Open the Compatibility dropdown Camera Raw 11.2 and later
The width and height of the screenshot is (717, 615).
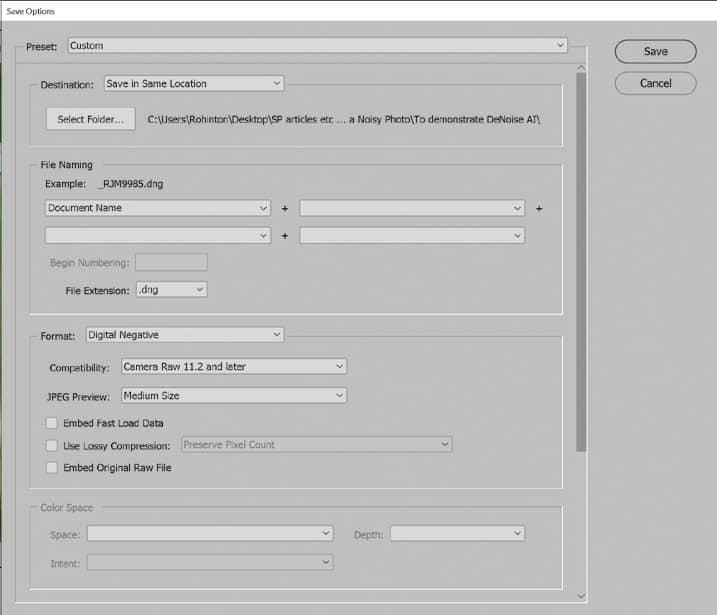[x=234, y=367]
